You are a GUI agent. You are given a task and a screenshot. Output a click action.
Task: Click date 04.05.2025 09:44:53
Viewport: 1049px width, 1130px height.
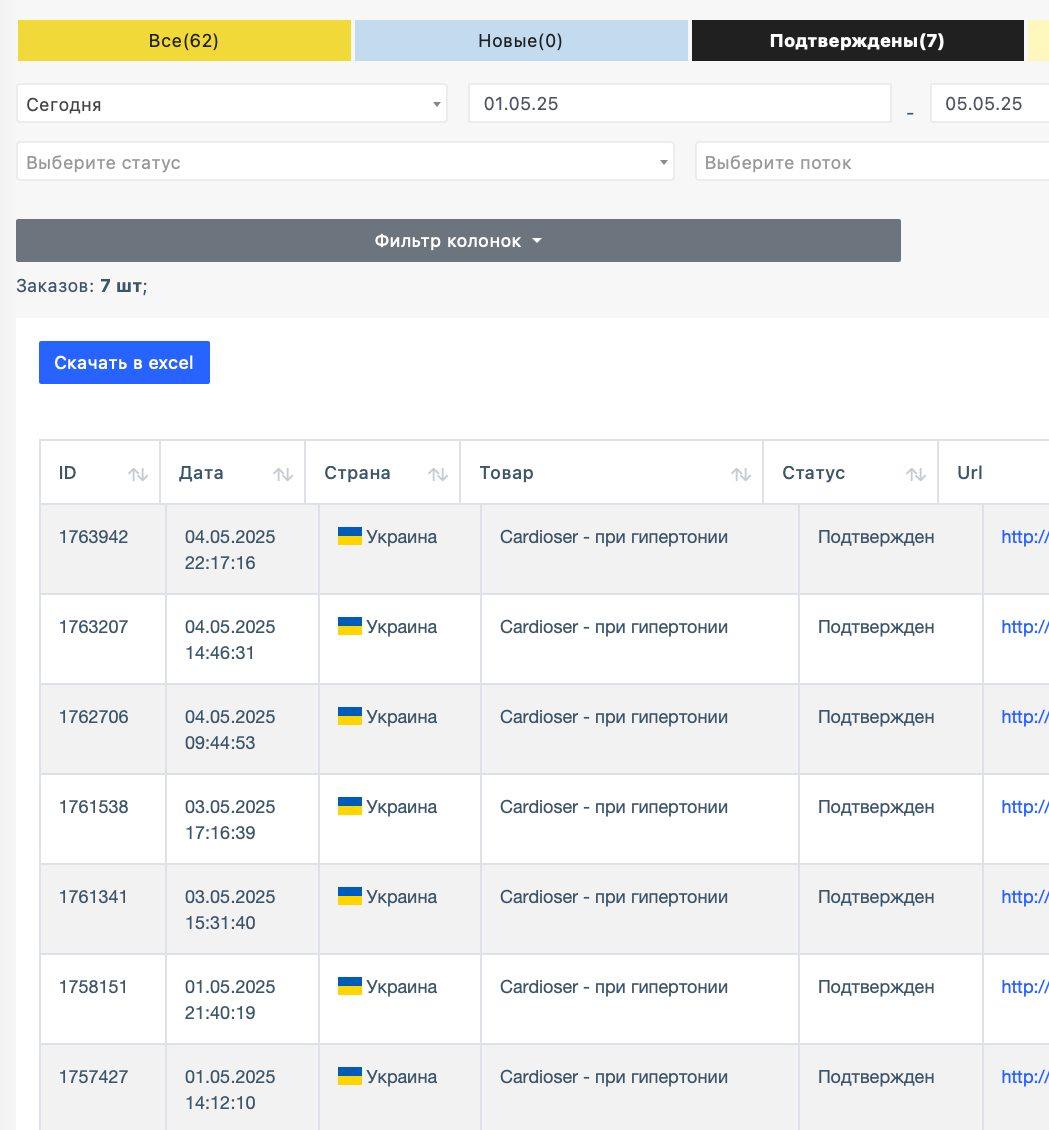(230, 730)
